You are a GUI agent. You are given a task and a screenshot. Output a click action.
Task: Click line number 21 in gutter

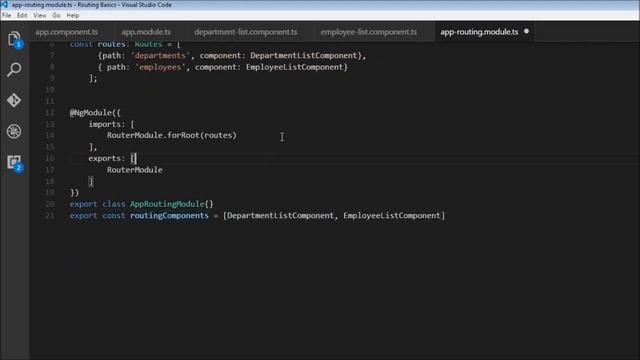[50, 216]
